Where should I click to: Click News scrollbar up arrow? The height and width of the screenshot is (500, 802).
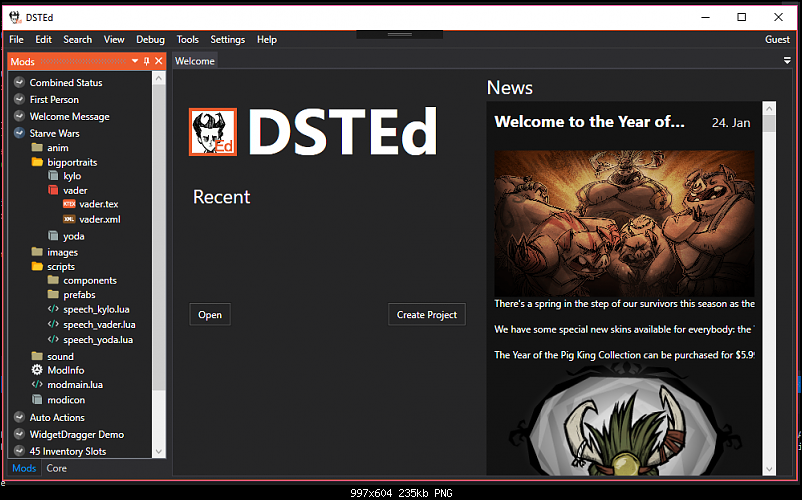click(x=769, y=108)
